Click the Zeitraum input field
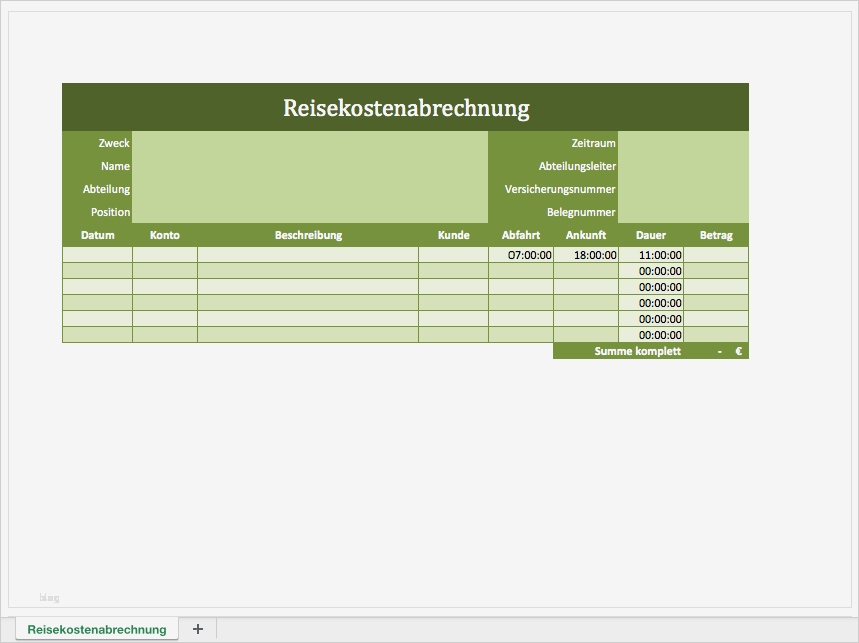 pos(683,143)
